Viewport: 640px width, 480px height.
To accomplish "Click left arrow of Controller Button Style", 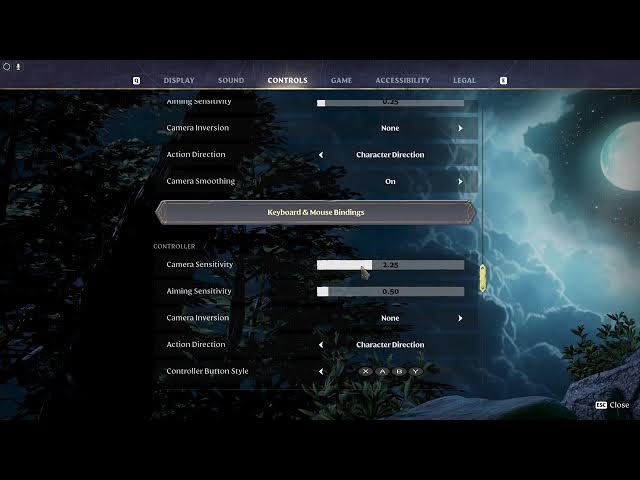I will 321,371.
